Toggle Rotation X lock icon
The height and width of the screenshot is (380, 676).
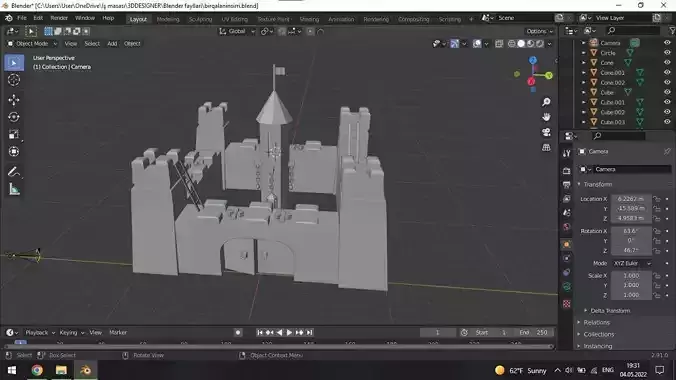click(x=657, y=231)
